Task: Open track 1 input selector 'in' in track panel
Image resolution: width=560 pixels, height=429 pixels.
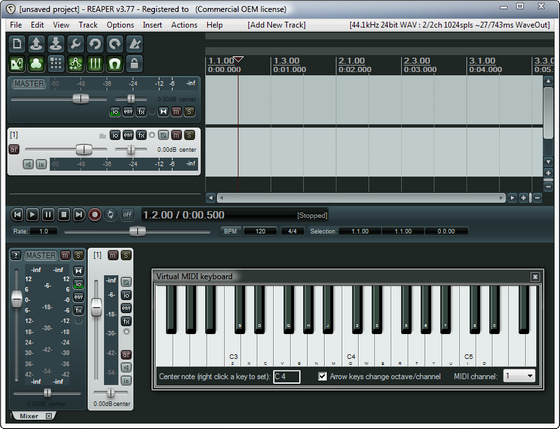Action: click(41, 164)
